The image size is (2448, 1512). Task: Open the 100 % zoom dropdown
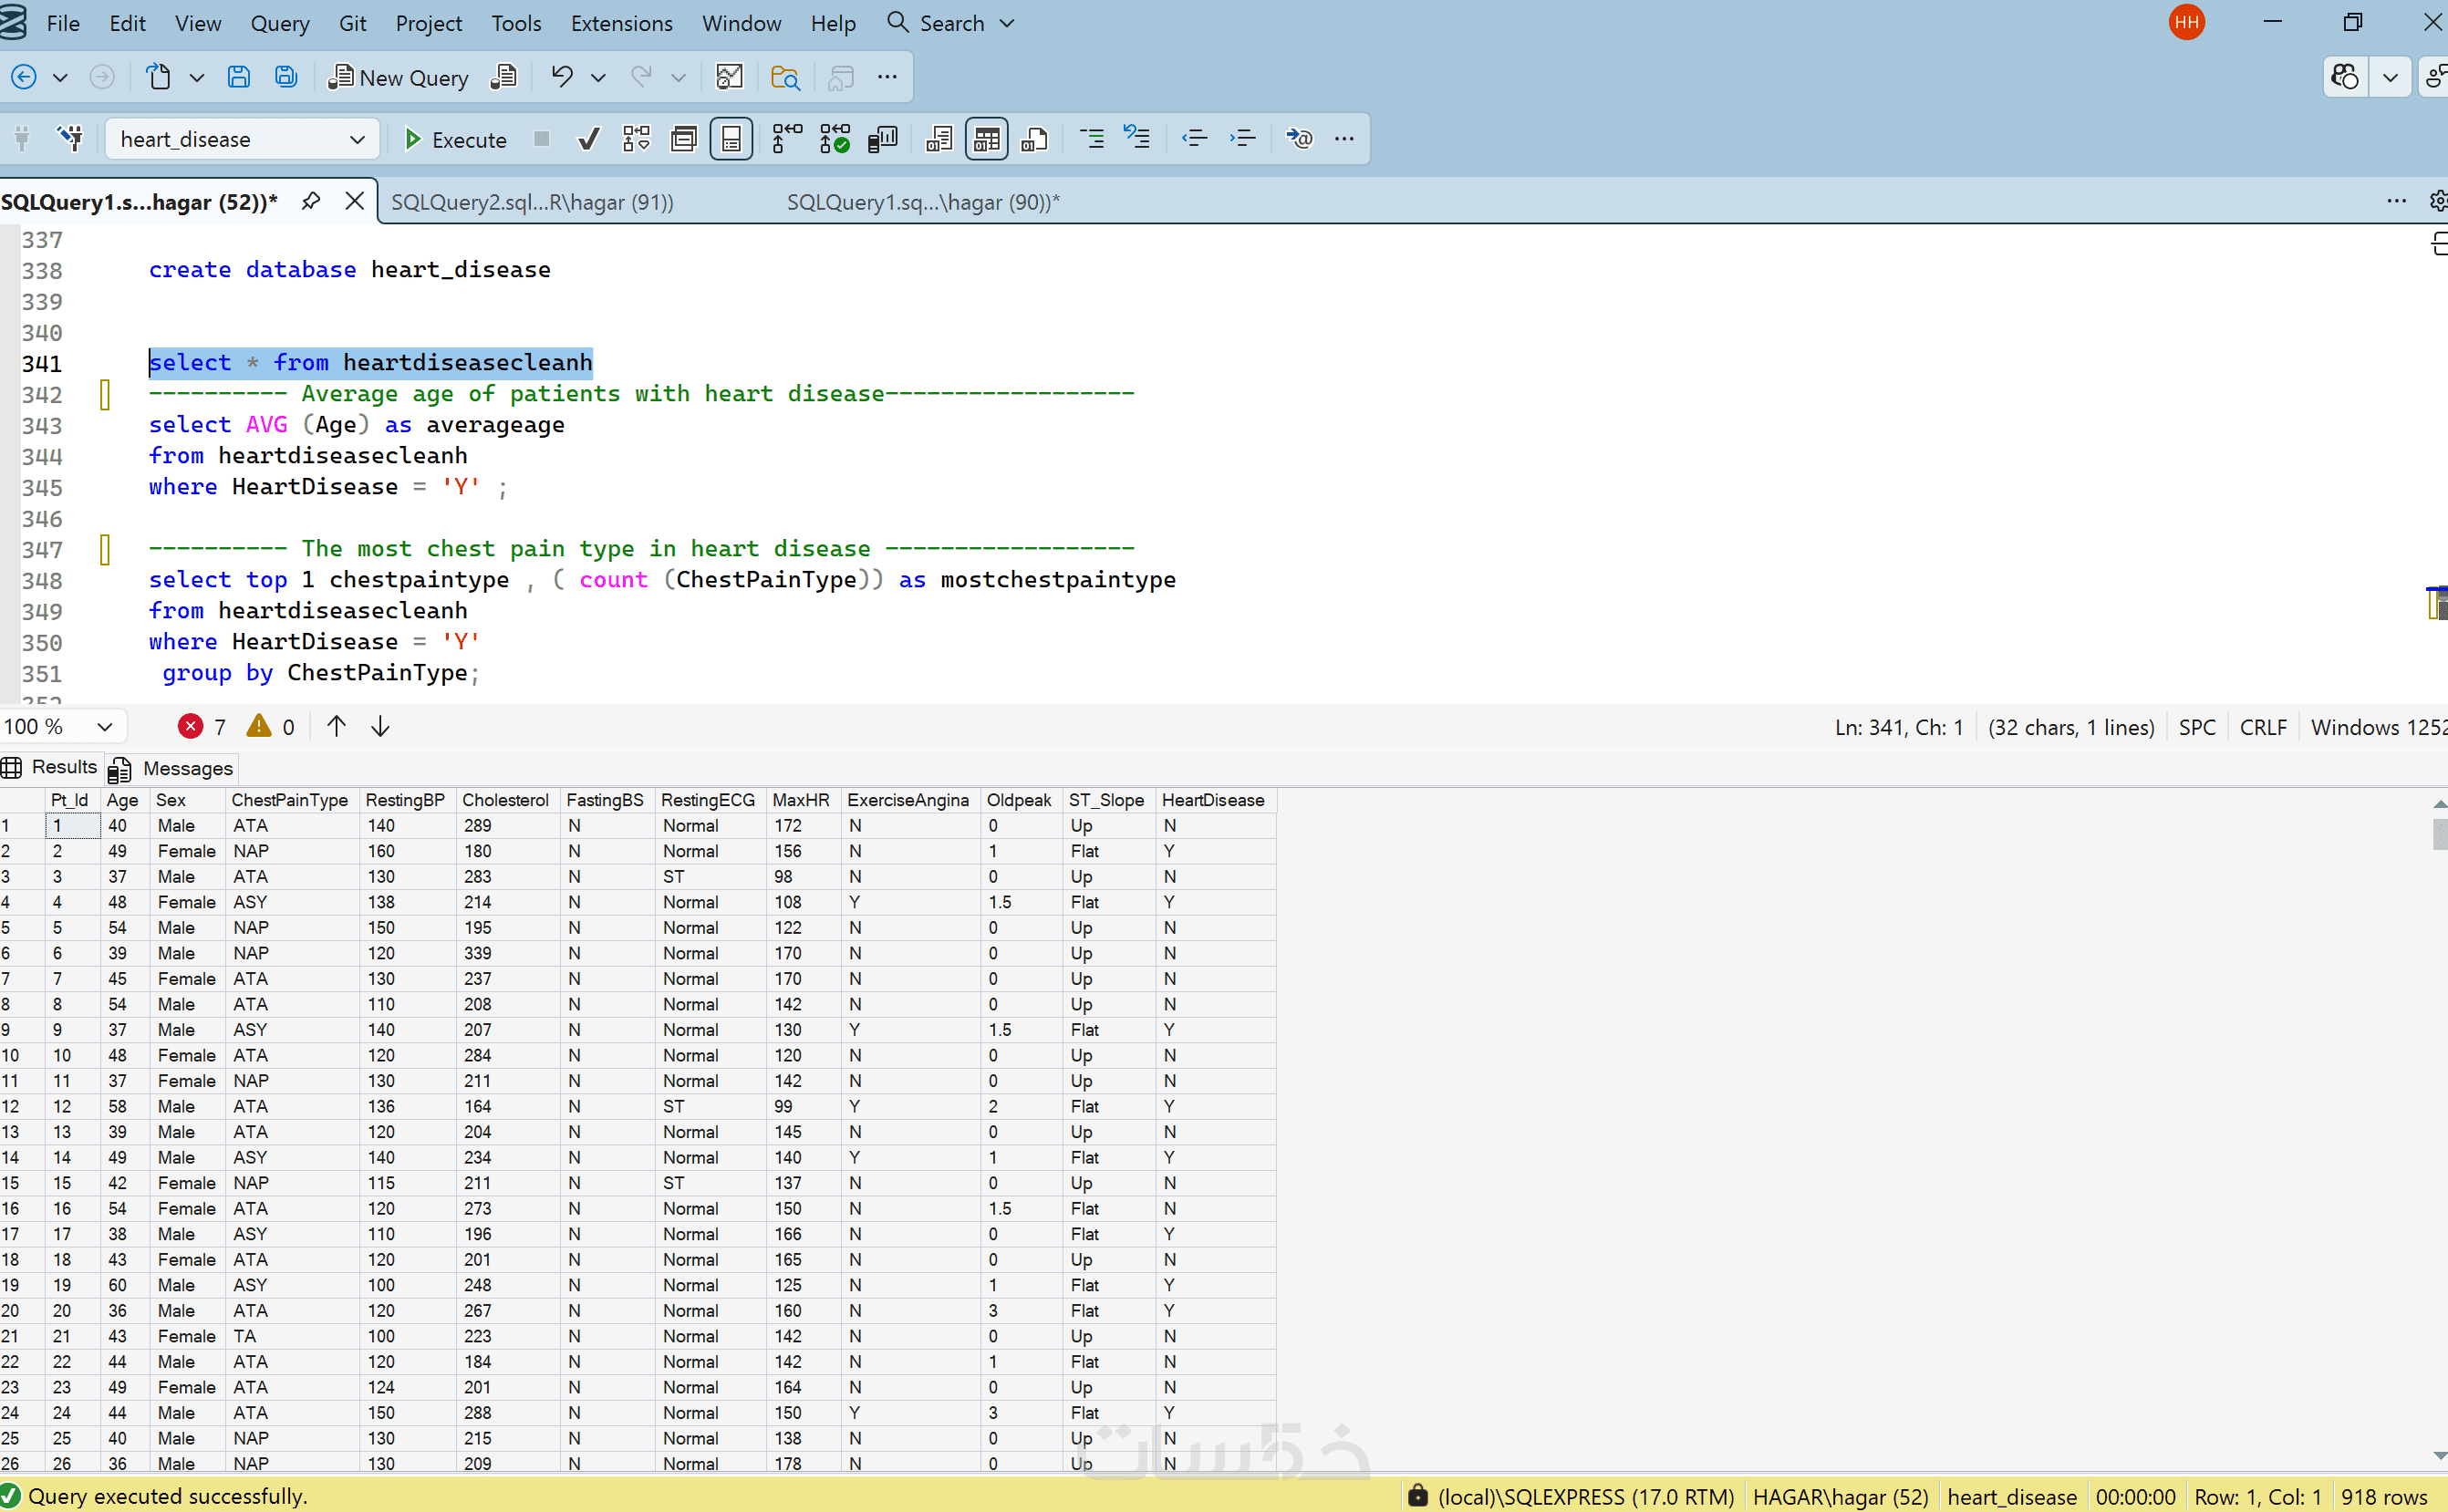click(104, 727)
